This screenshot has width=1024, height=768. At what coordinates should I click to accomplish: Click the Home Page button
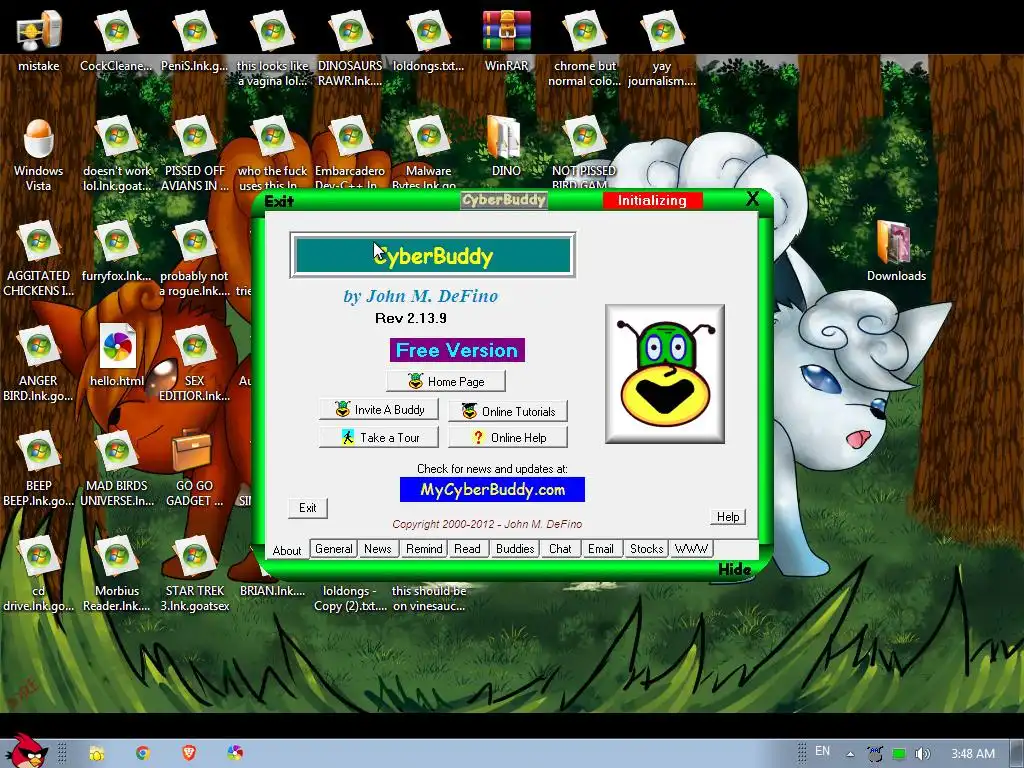[x=446, y=381]
